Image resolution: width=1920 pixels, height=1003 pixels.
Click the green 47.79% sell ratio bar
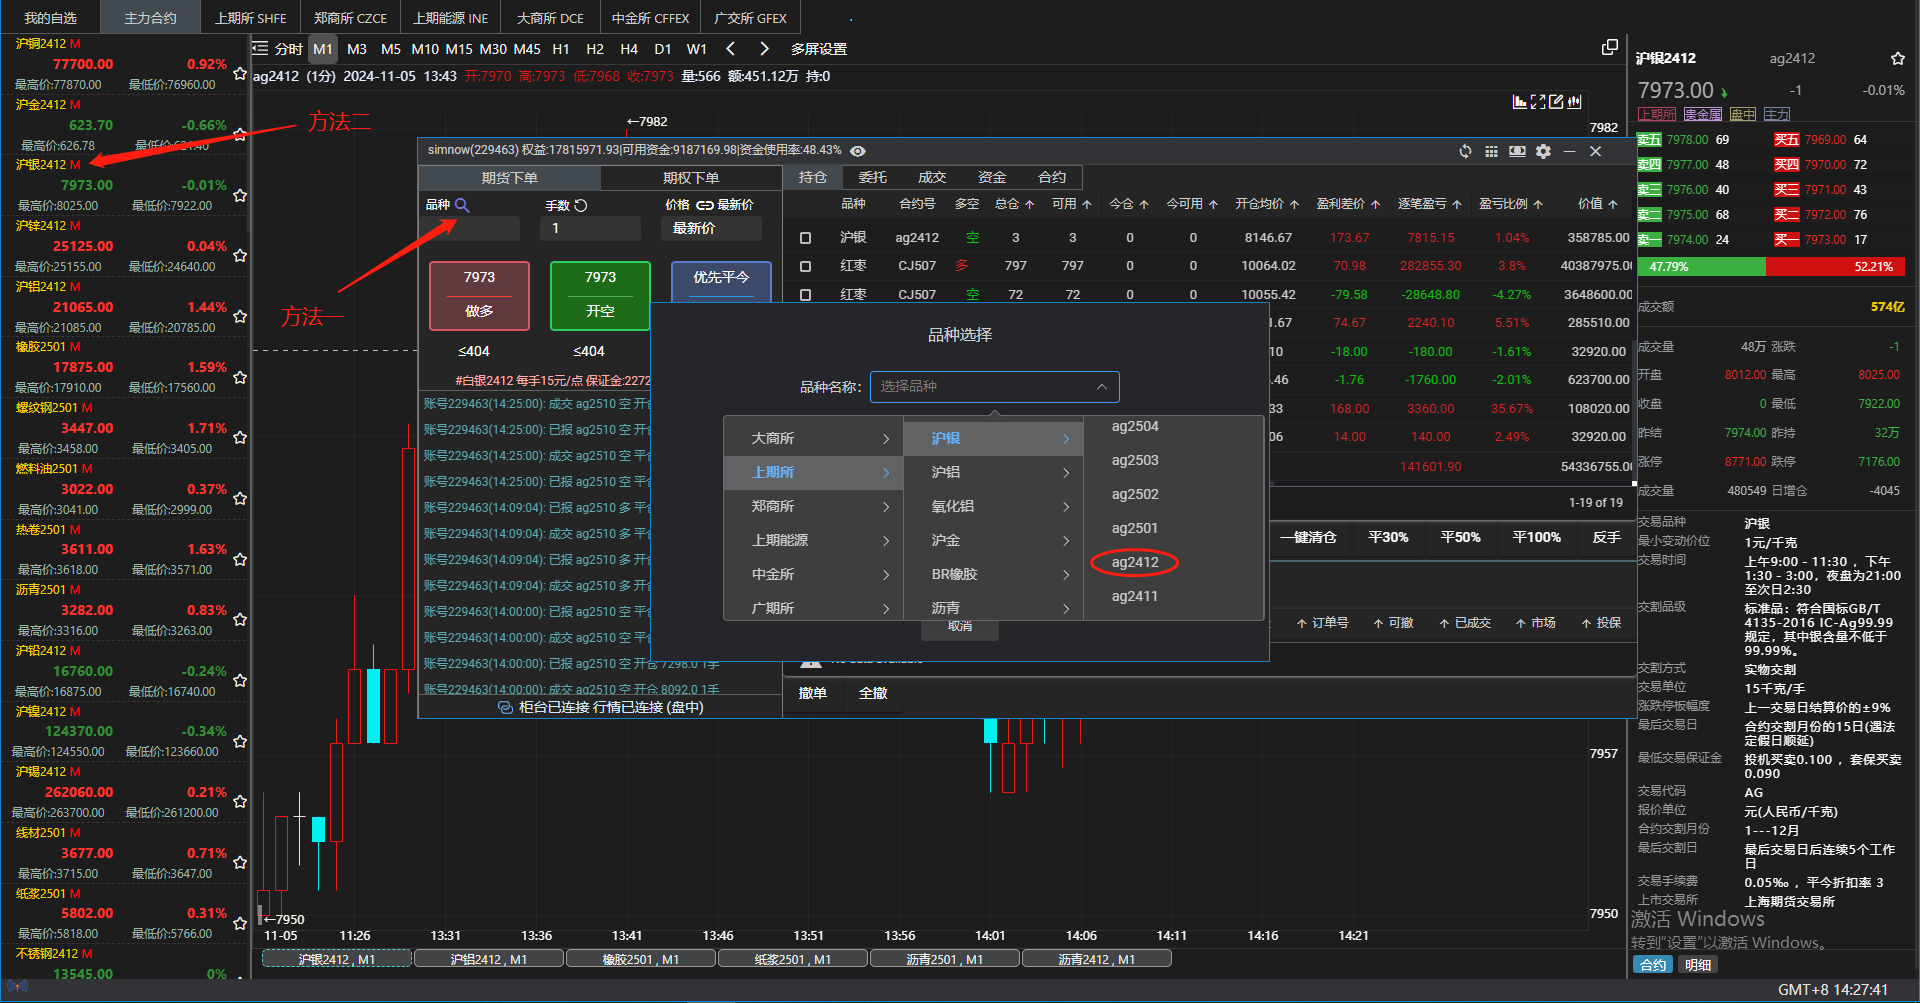(x=1700, y=267)
